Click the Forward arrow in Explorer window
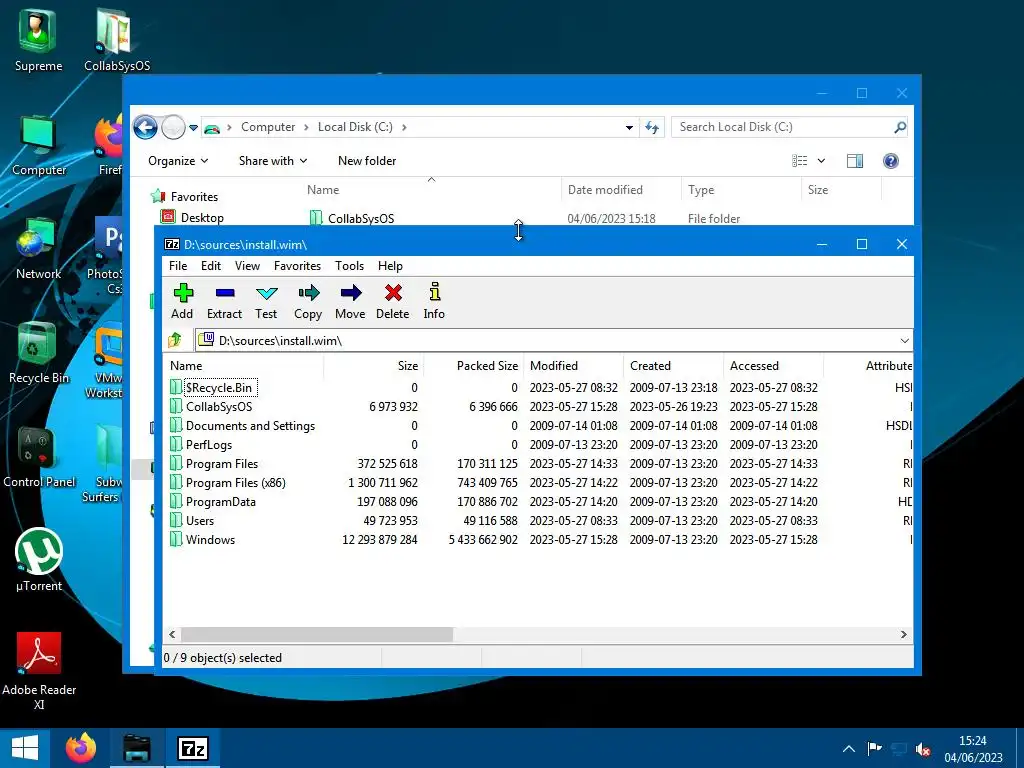The width and height of the screenshot is (1024, 768). click(x=173, y=127)
